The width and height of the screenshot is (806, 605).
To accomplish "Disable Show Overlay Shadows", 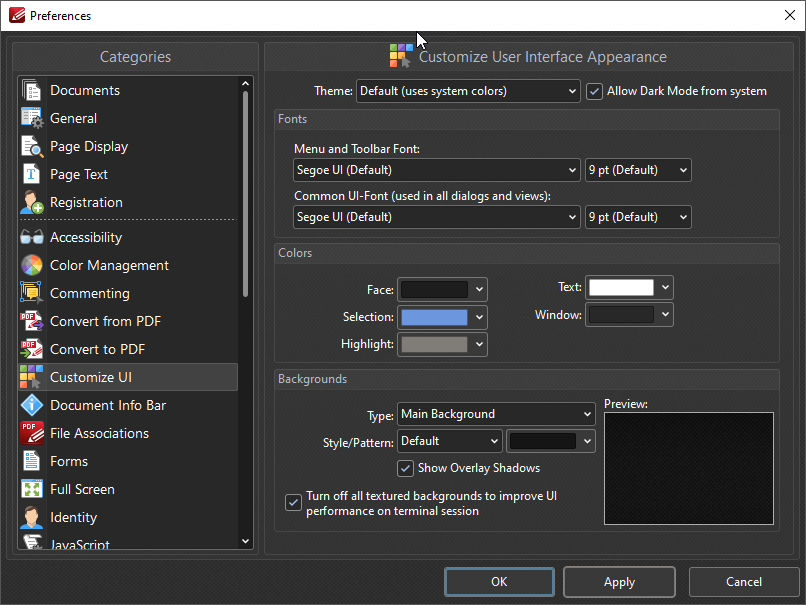I will pyautogui.click(x=406, y=468).
